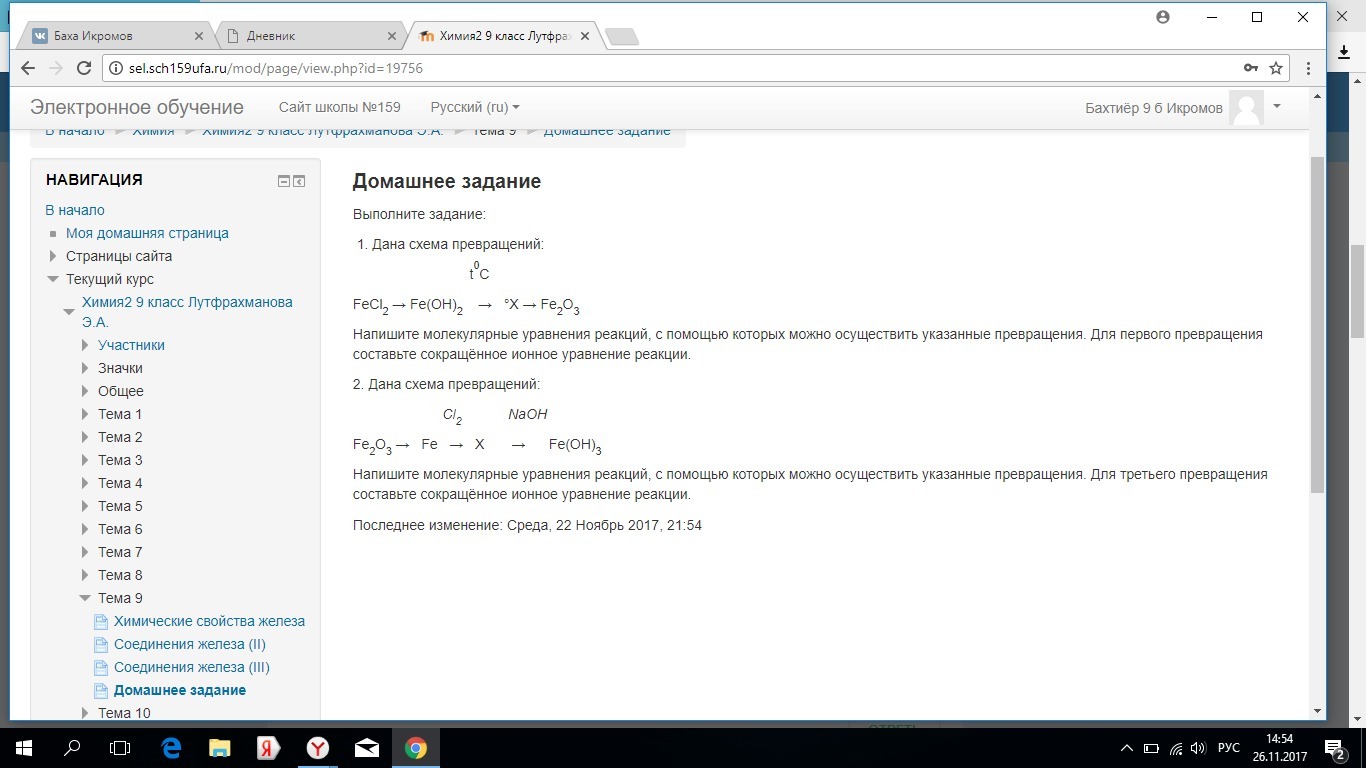
Task: Expand Тема 2 tree node
Action: 85,437
